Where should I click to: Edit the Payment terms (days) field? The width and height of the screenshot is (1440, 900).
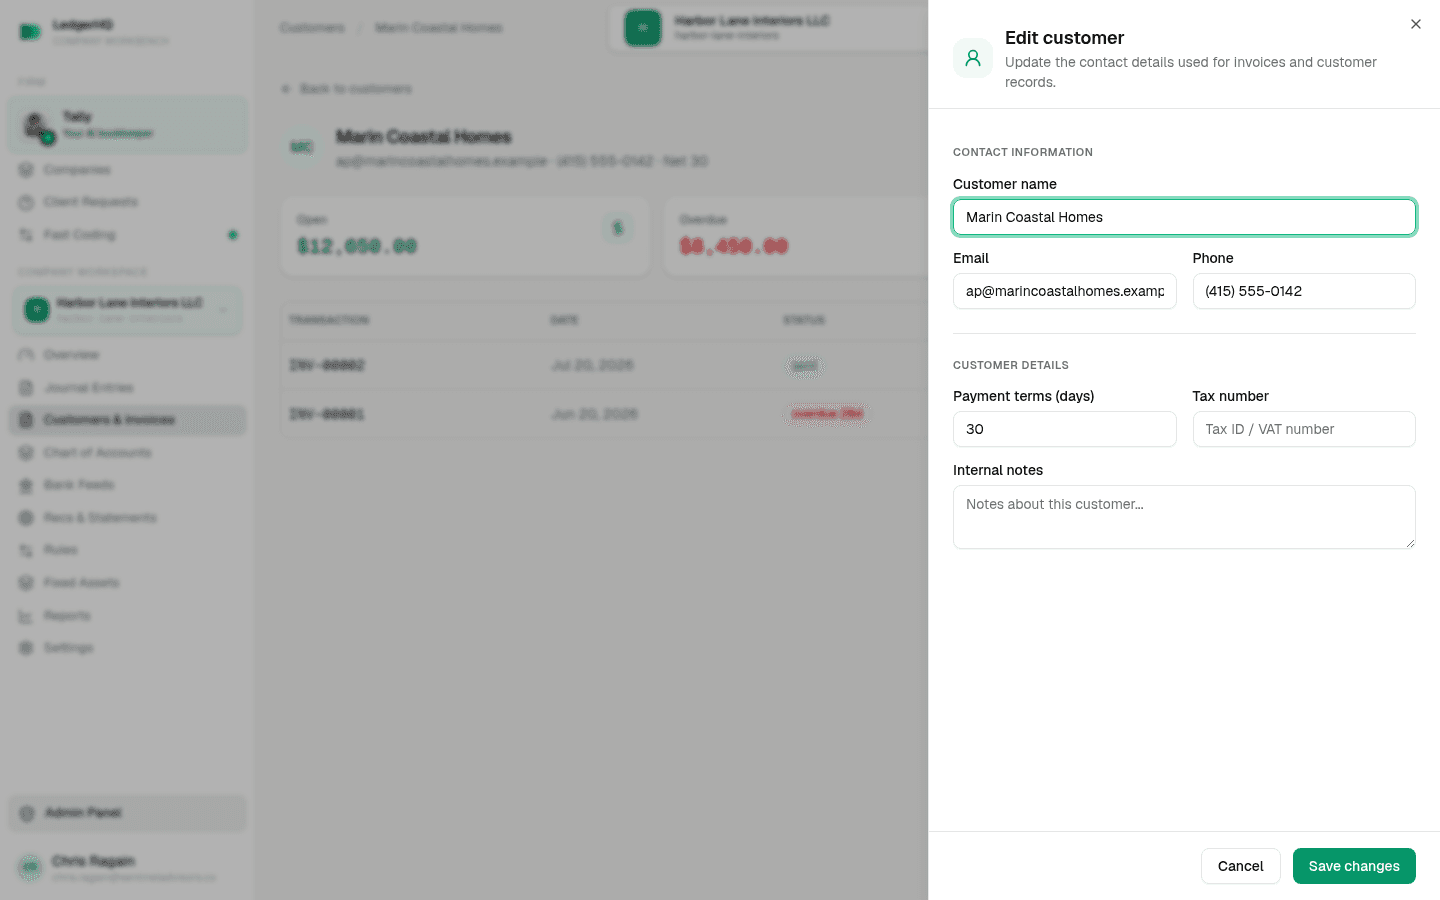tap(1064, 429)
